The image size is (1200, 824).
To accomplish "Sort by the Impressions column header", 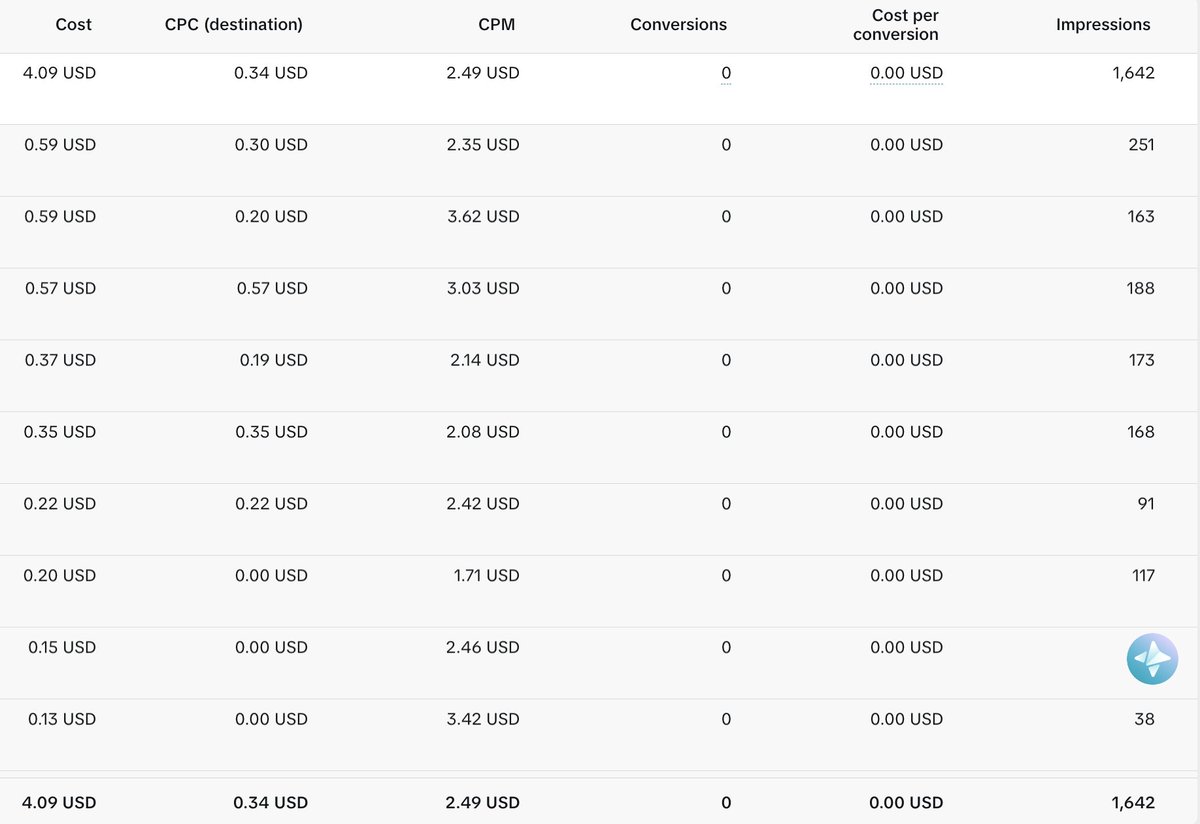I will point(1103,24).
